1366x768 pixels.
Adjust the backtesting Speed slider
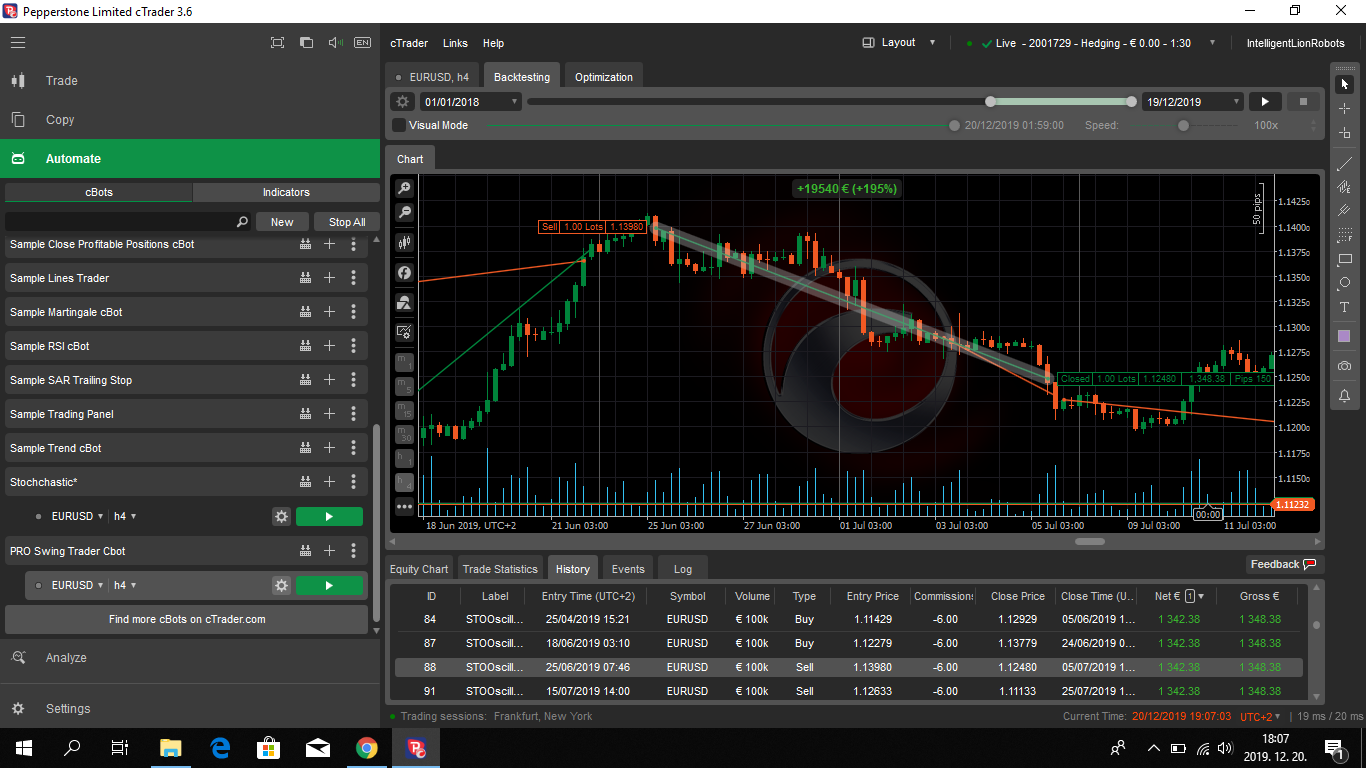coord(1183,125)
